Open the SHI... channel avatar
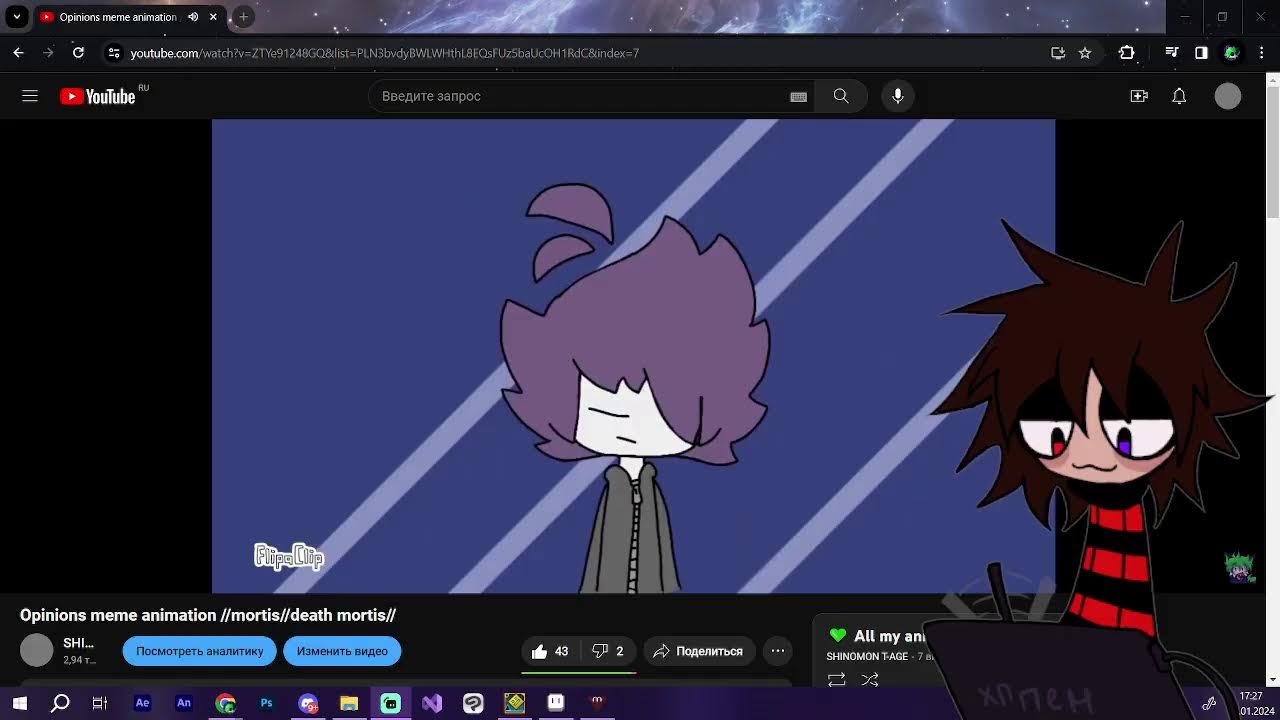This screenshot has width=1280, height=720. point(37,650)
